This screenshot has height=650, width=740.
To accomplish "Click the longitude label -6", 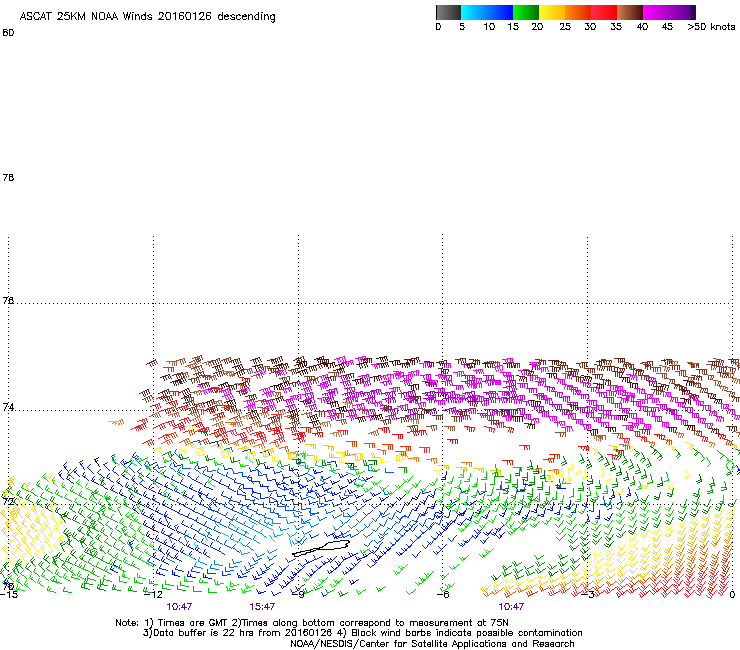I will 443,595.
